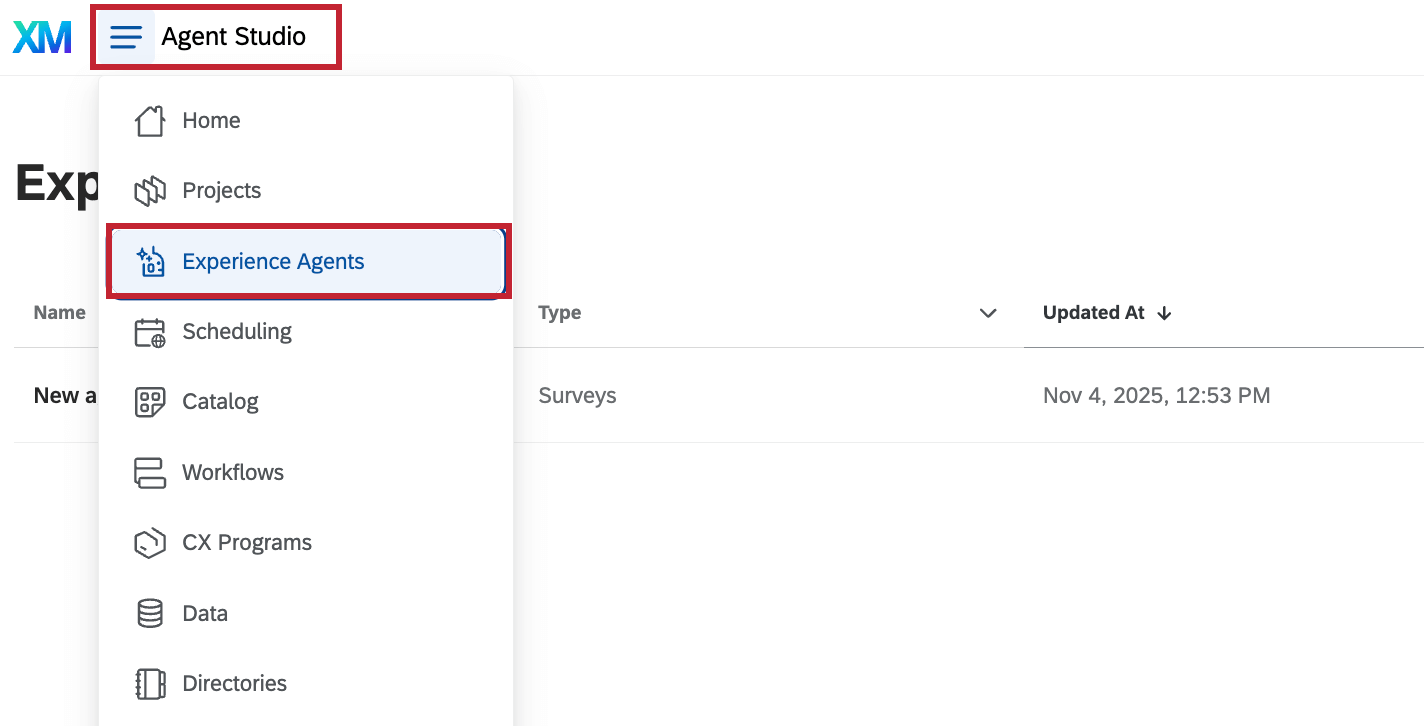Screen dimensions: 1424x726
Task: Select the Surveys type cell in the row
Action: (x=577, y=395)
